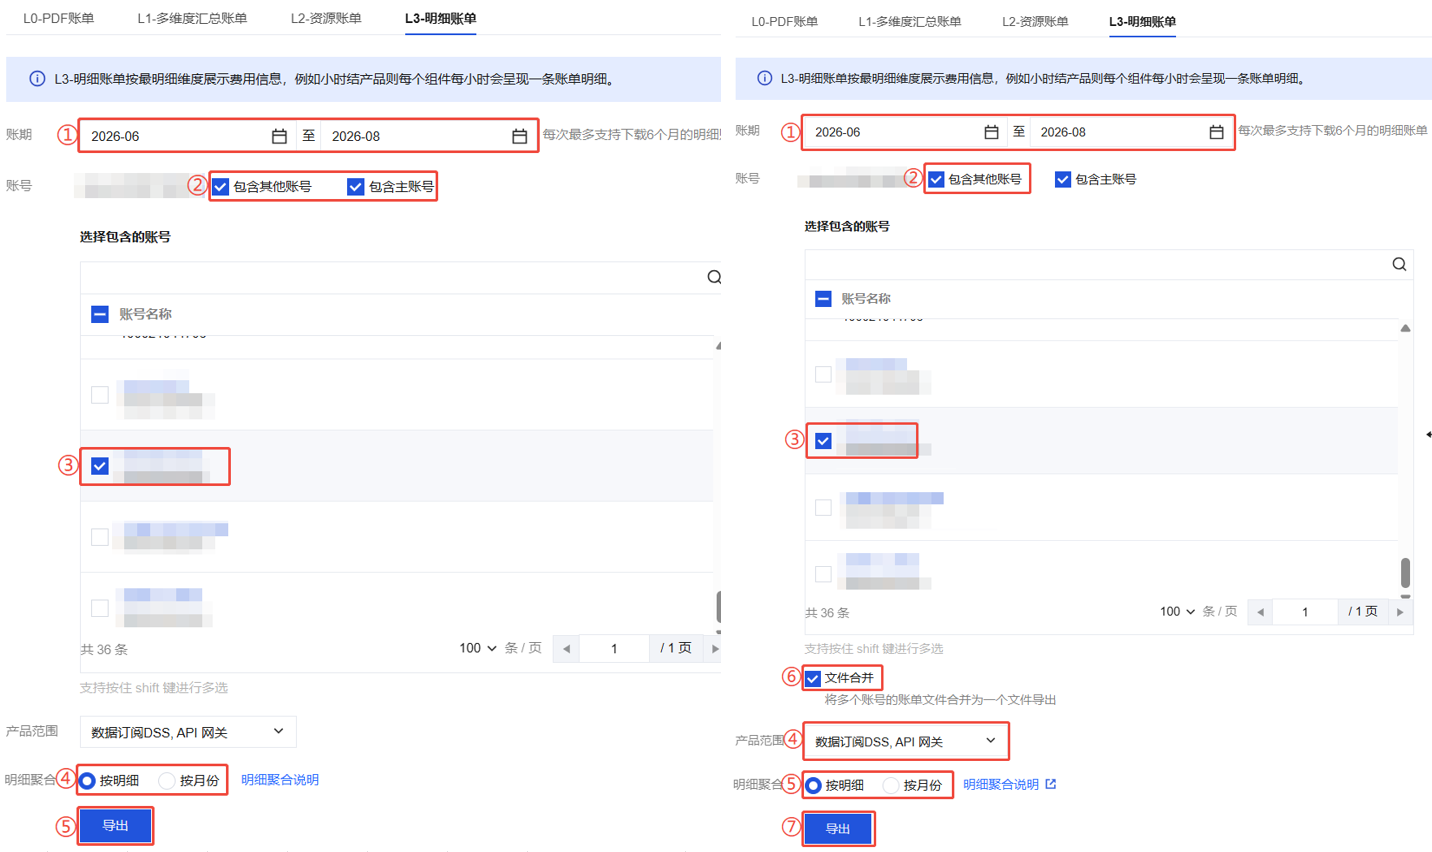Open external link icon beside 明细聚合说明

point(1050,784)
